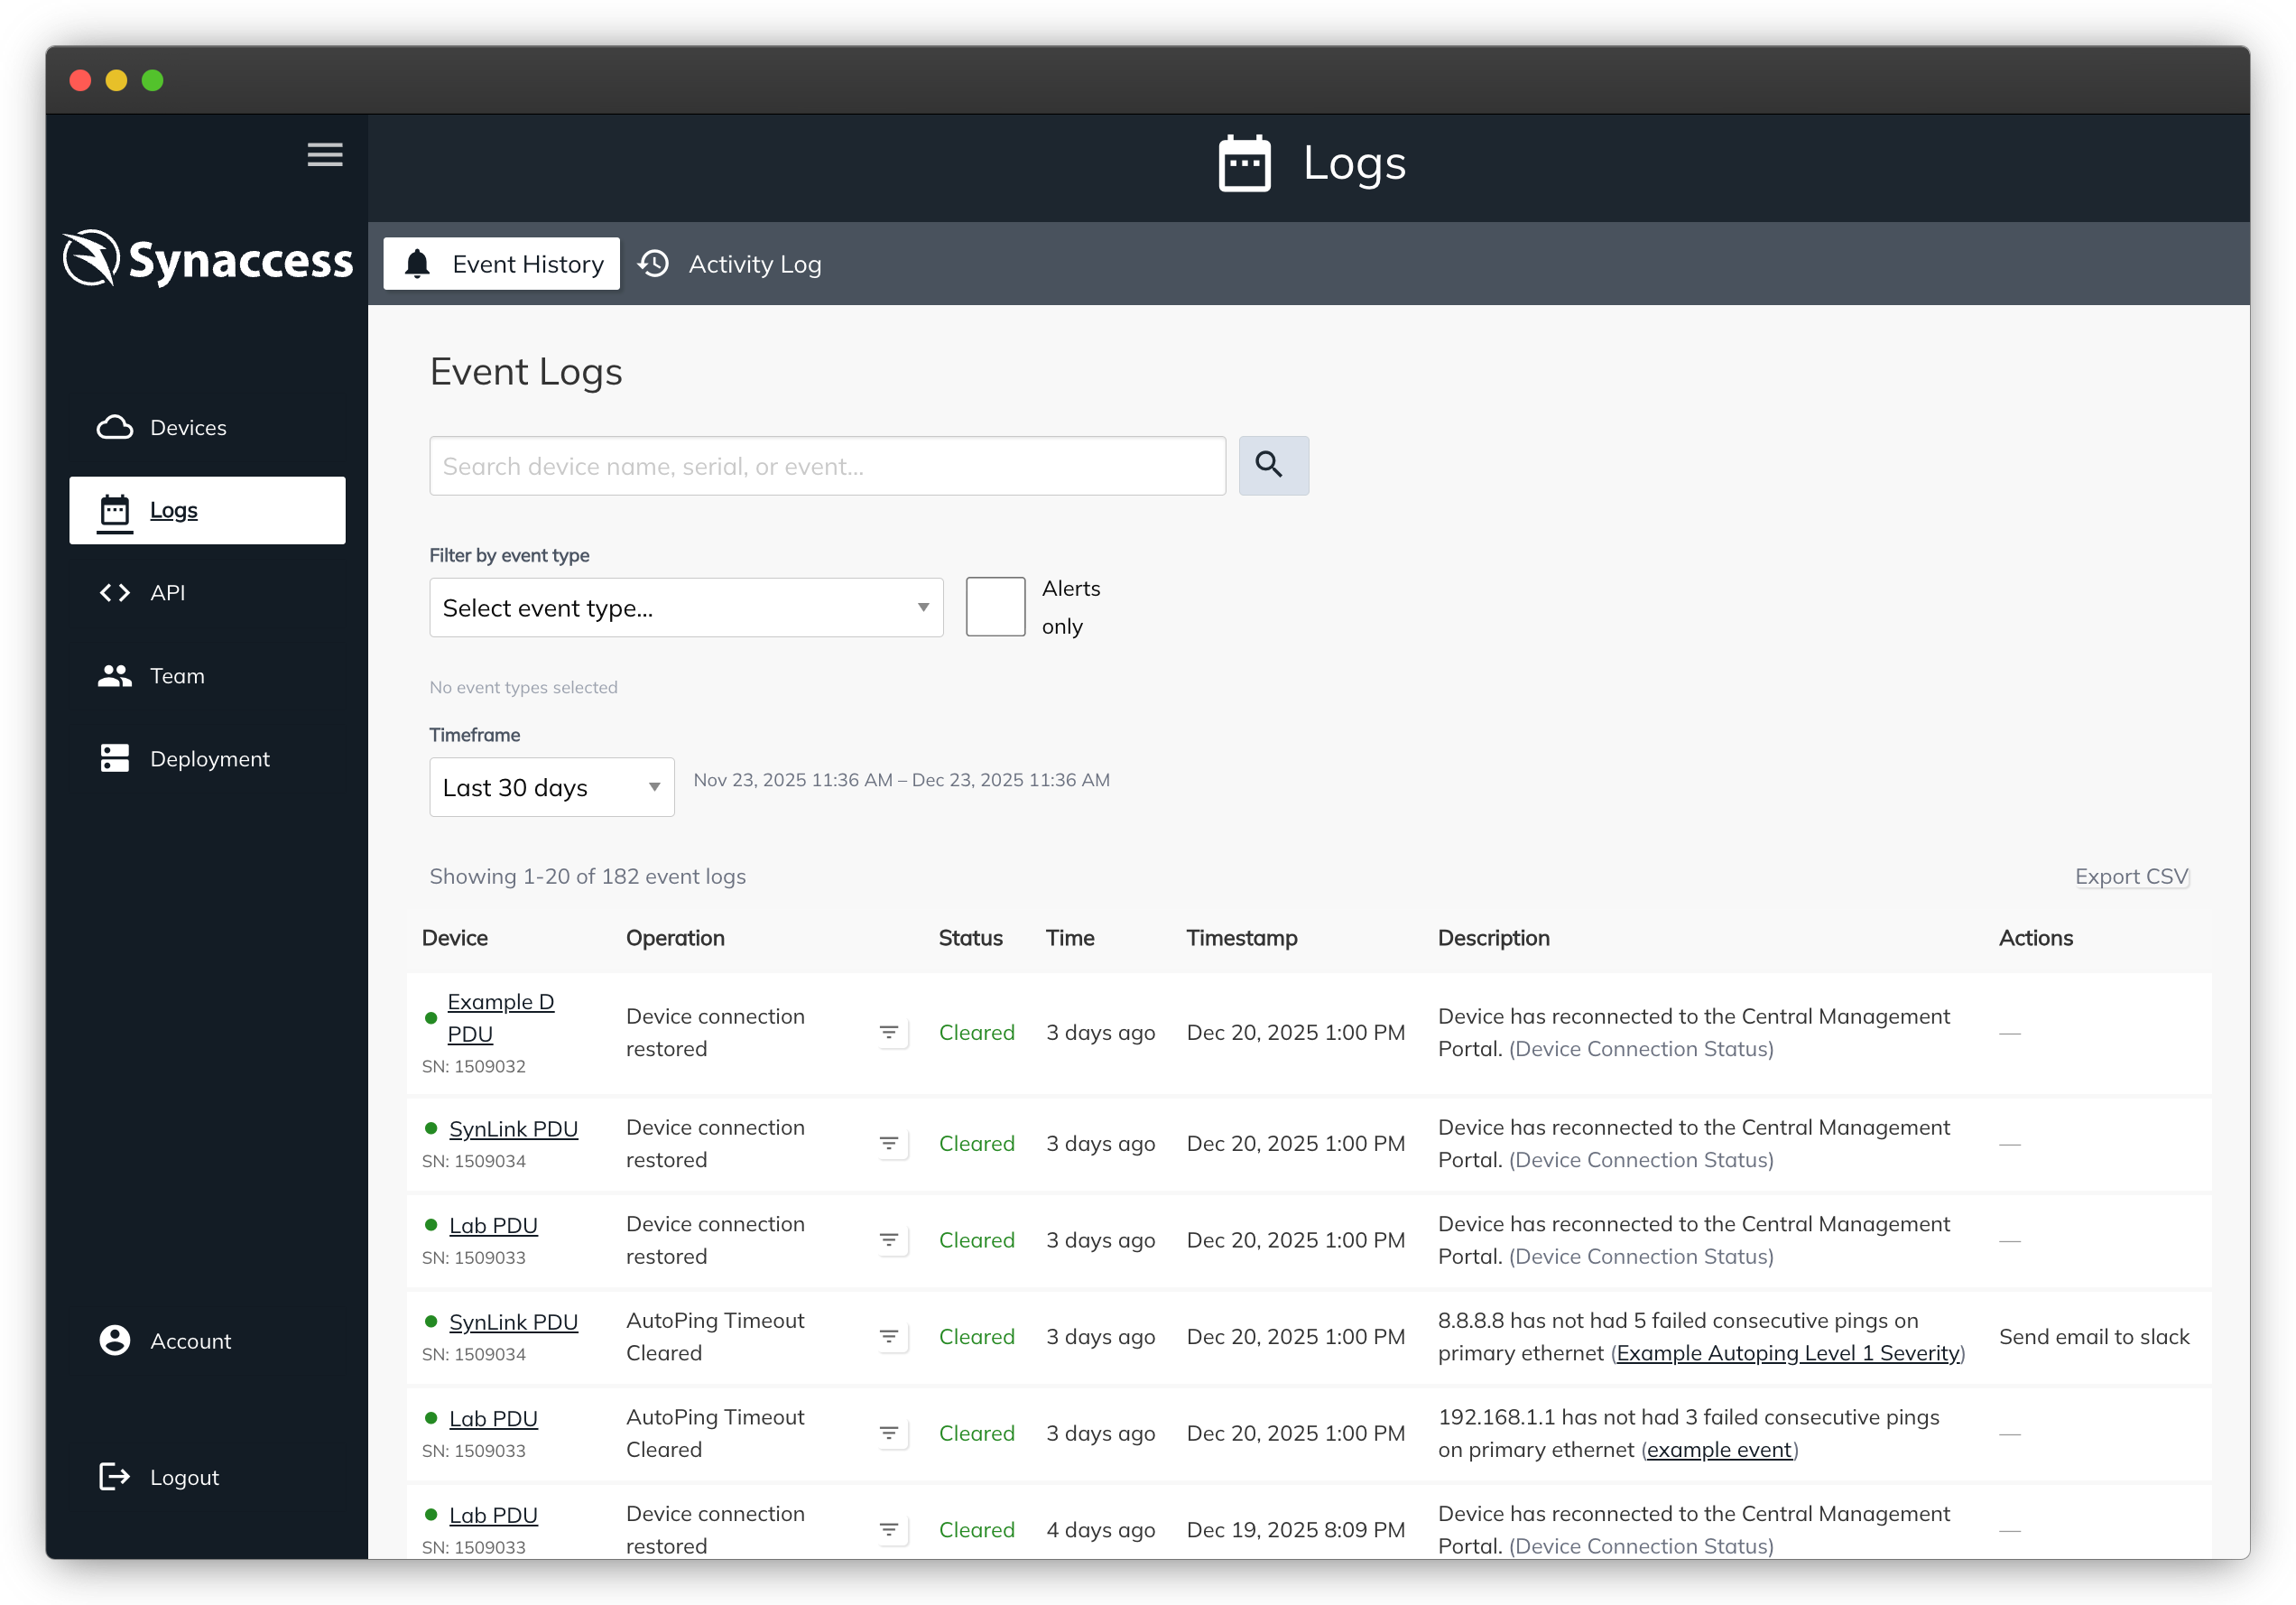Click the hamburger menu icon in sidebar
Screen dimensions: 2296x1605
[325, 155]
